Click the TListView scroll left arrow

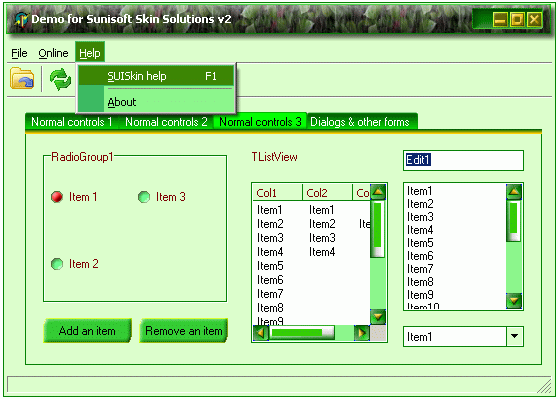261,333
